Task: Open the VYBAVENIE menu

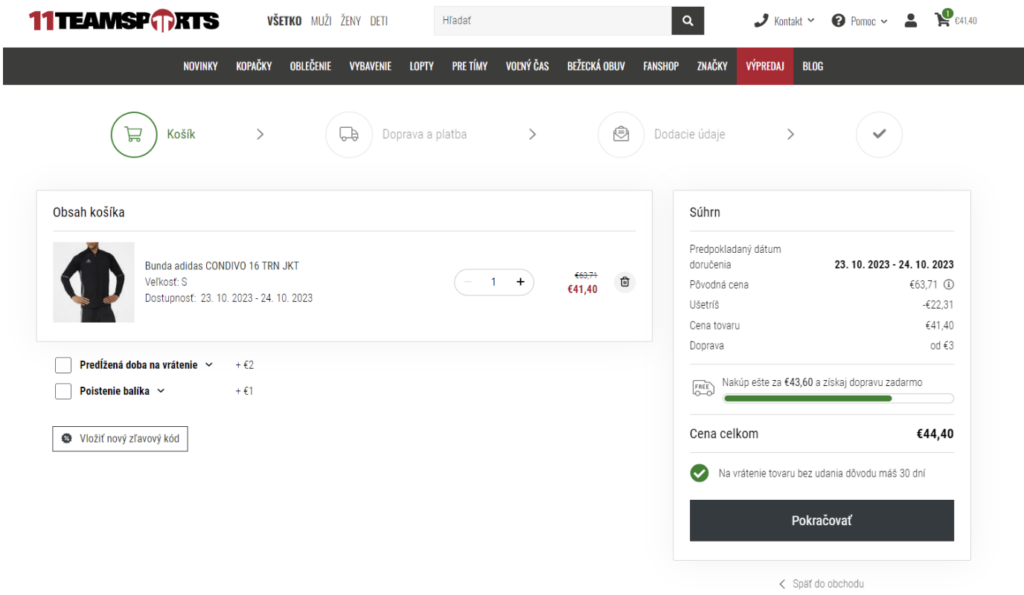Action: [370, 66]
